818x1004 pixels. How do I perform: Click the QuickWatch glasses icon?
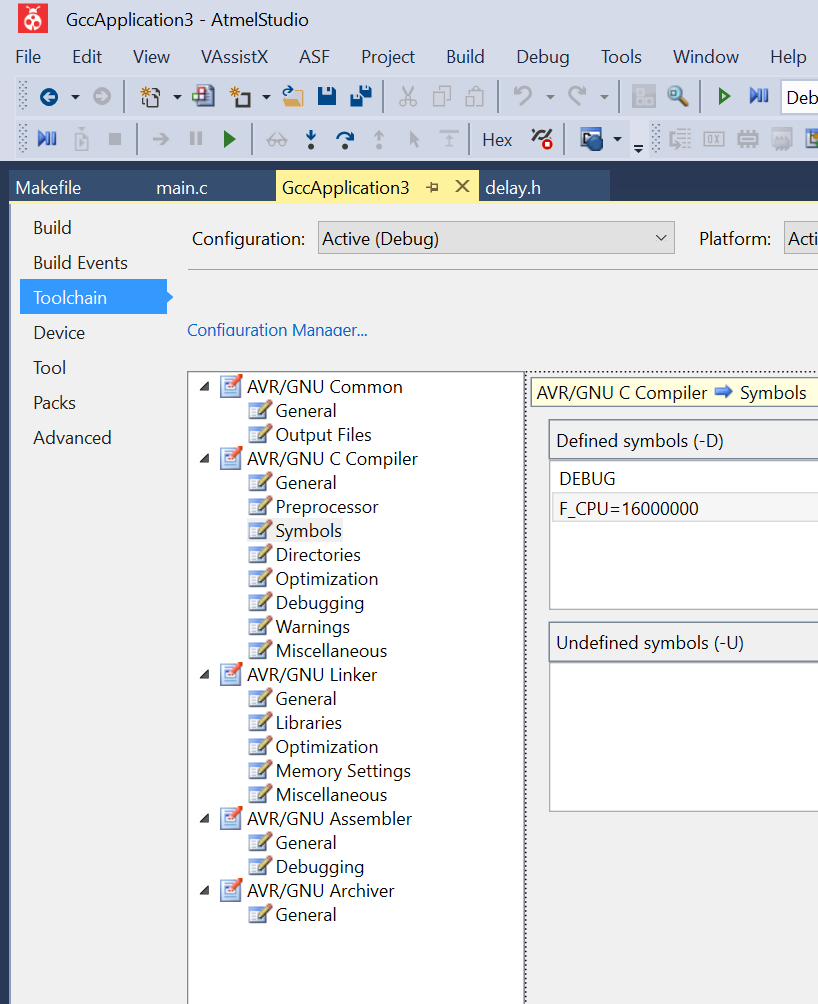tap(277, 139)
